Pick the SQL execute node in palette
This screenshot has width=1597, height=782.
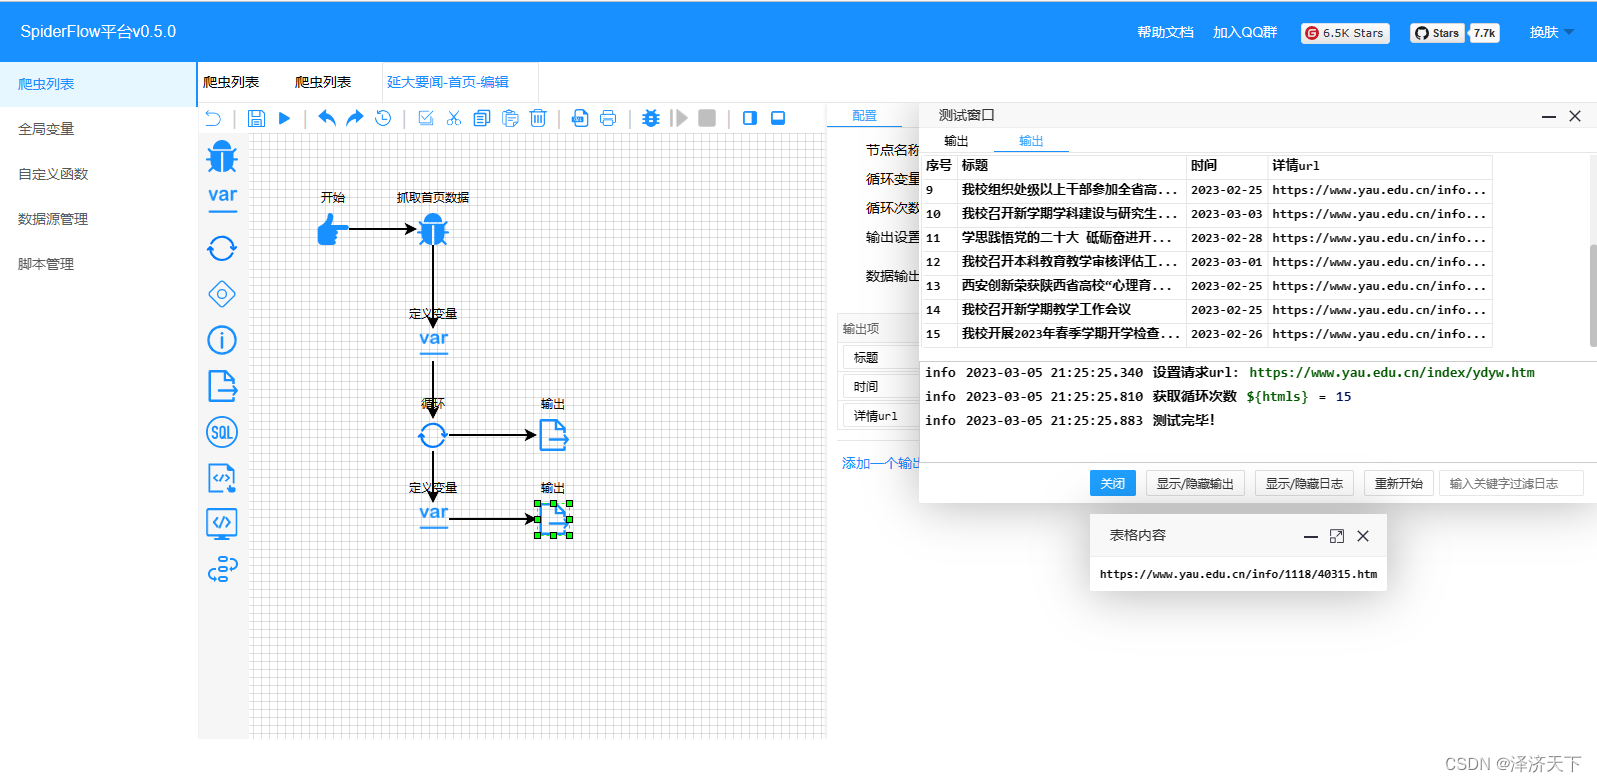pos(222,432)
